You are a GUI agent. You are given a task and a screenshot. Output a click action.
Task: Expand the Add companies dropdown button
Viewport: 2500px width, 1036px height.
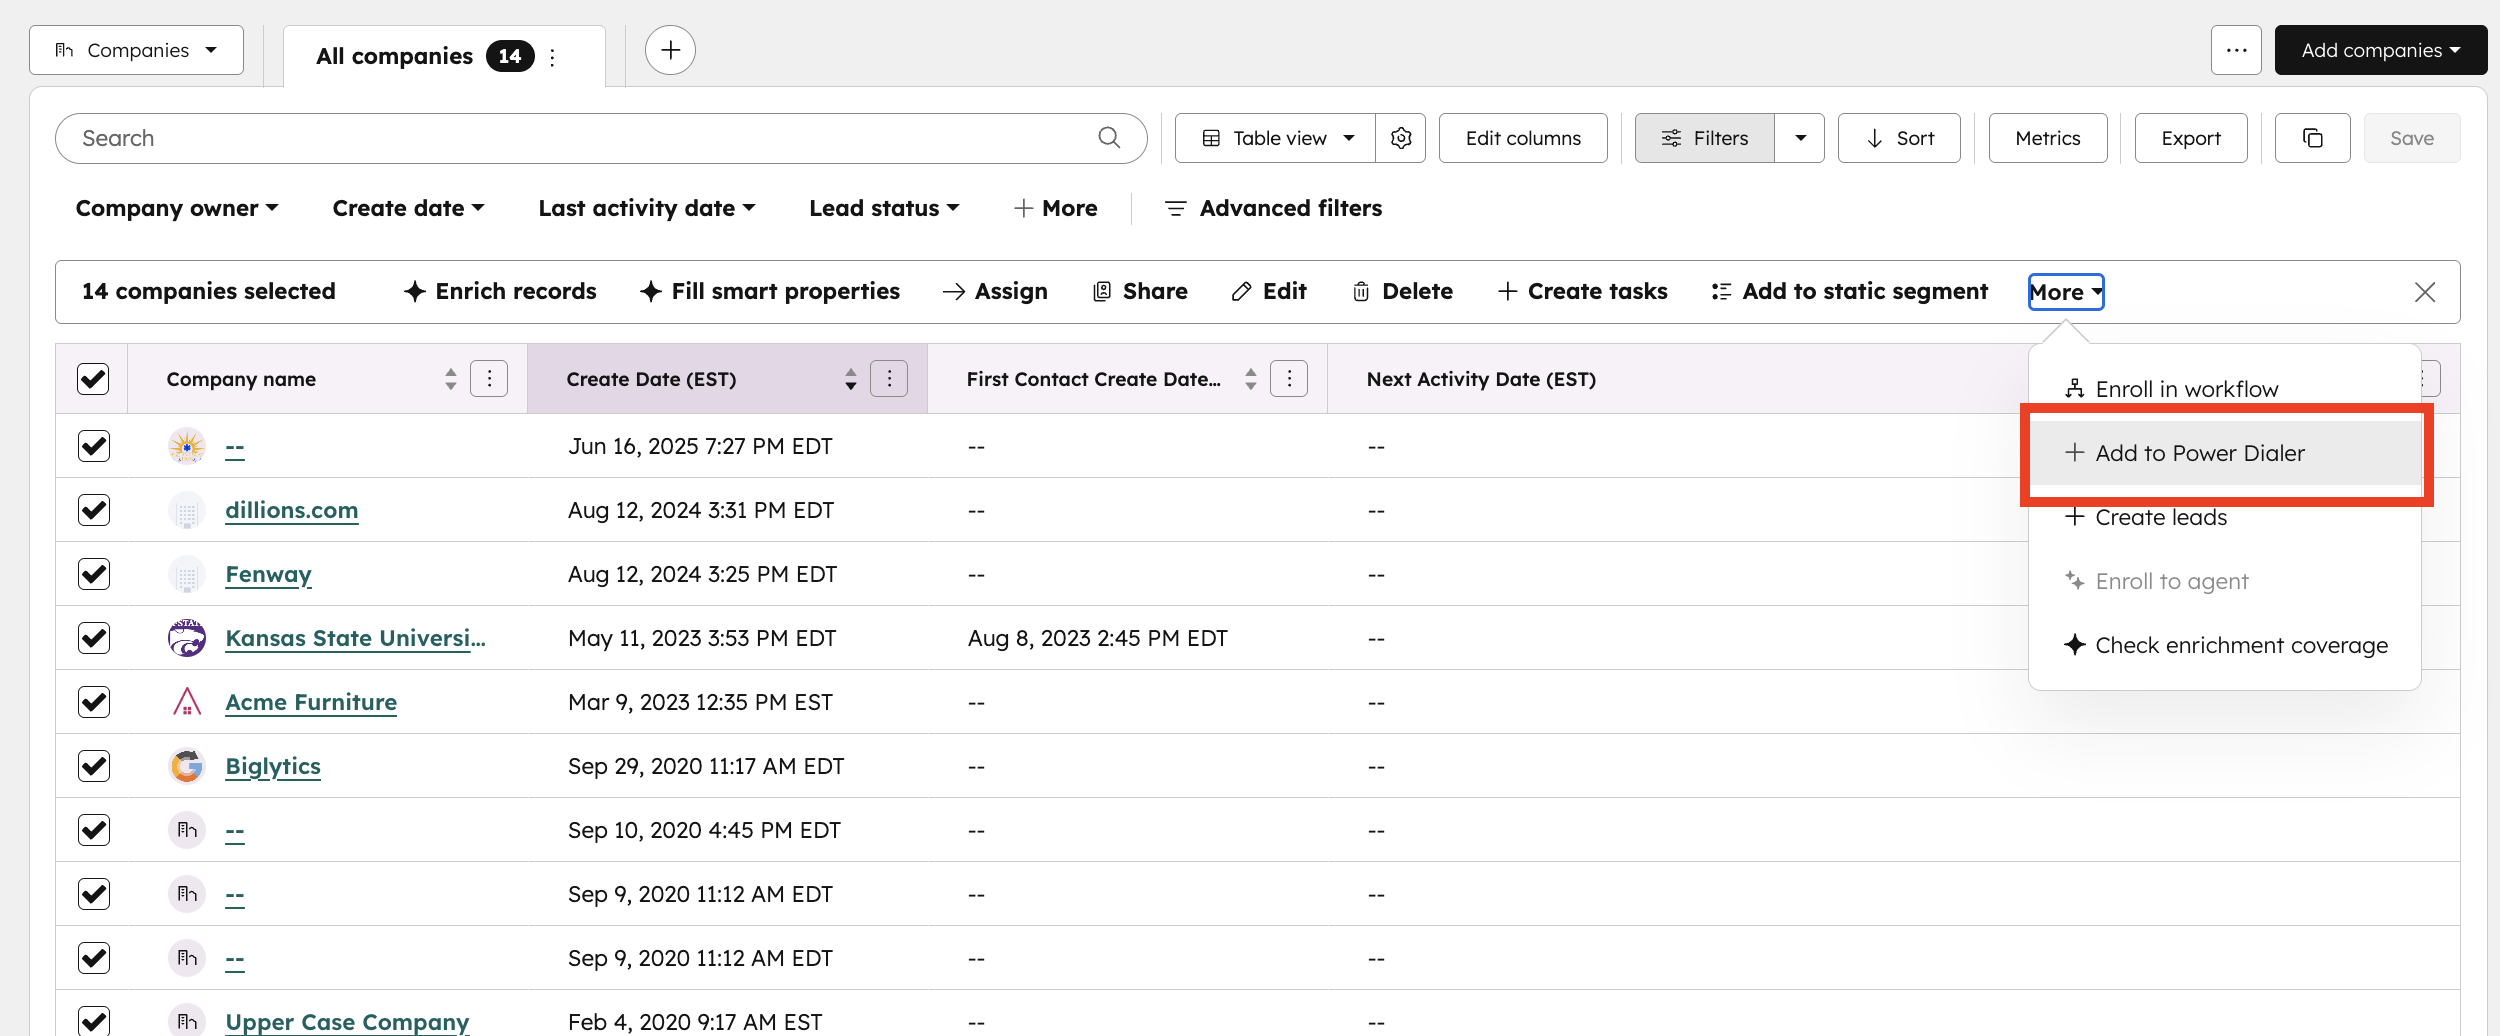(x=2380, y=50)
